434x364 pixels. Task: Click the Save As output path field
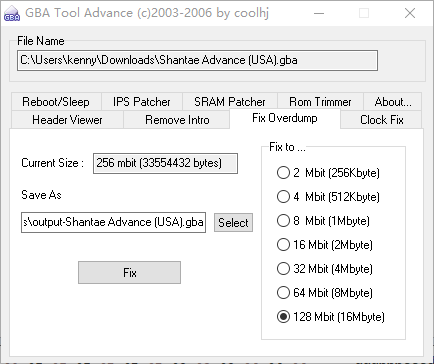pos(113,222)
